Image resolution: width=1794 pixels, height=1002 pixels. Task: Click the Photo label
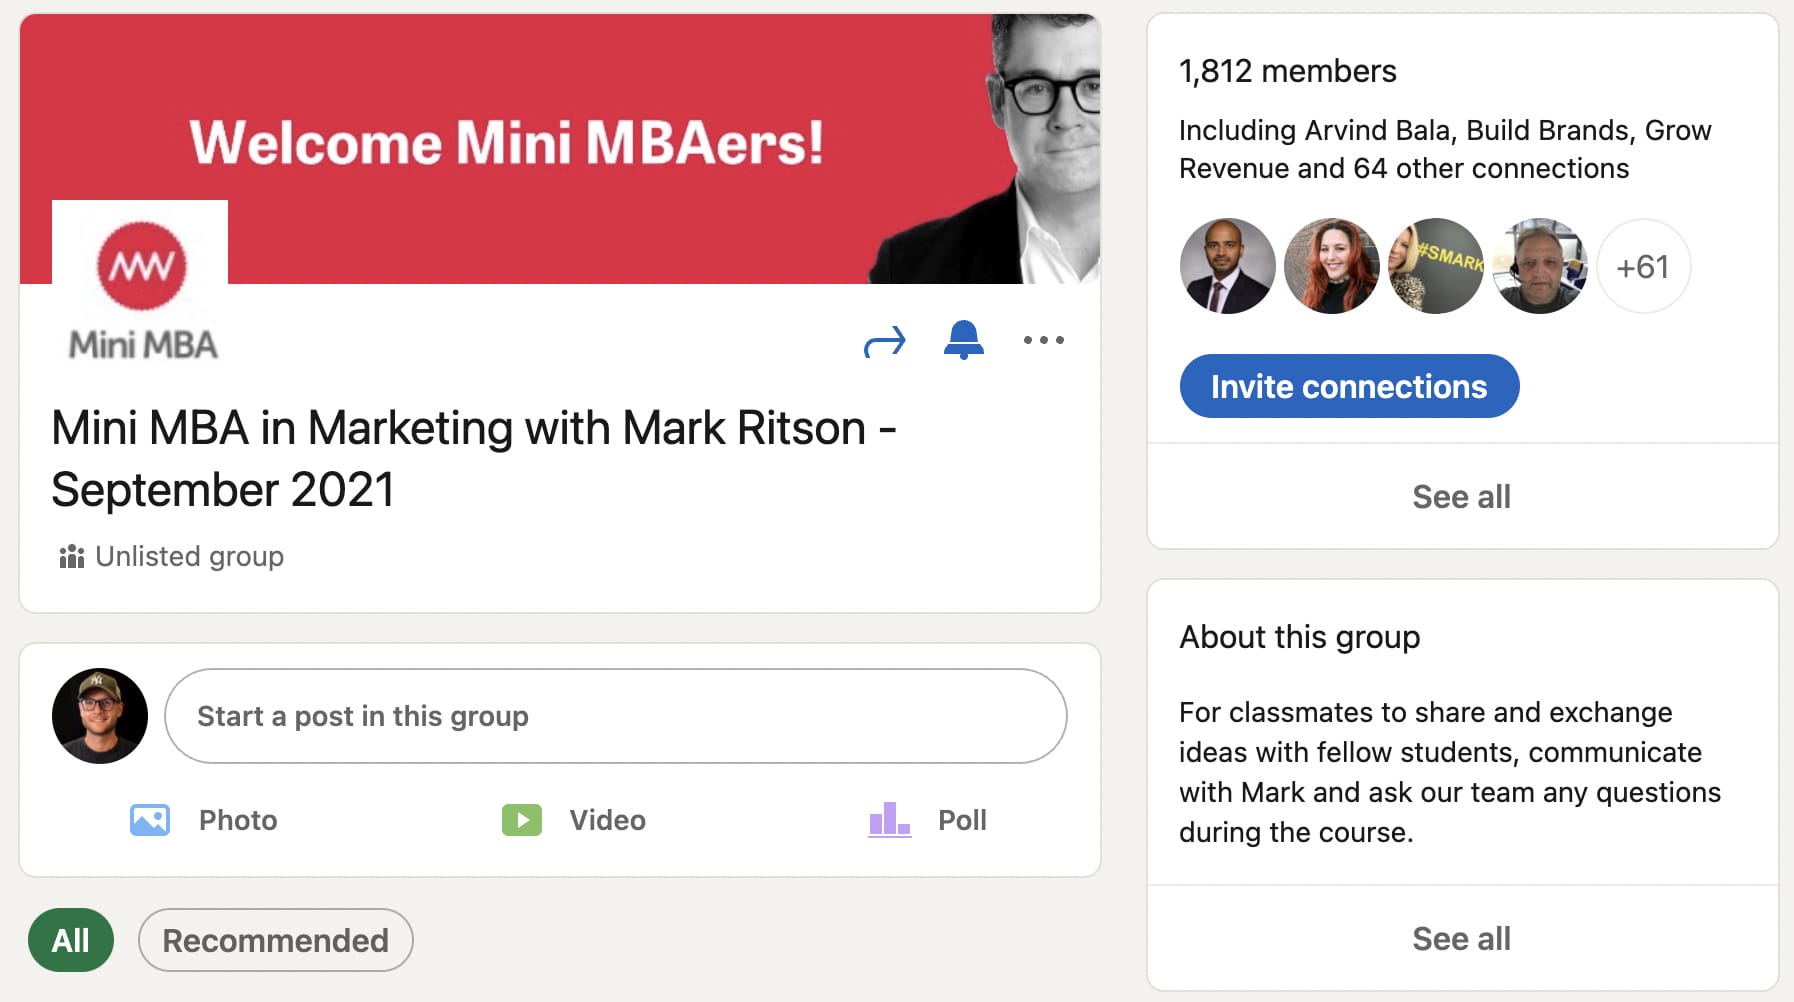[x=238, y=820]
